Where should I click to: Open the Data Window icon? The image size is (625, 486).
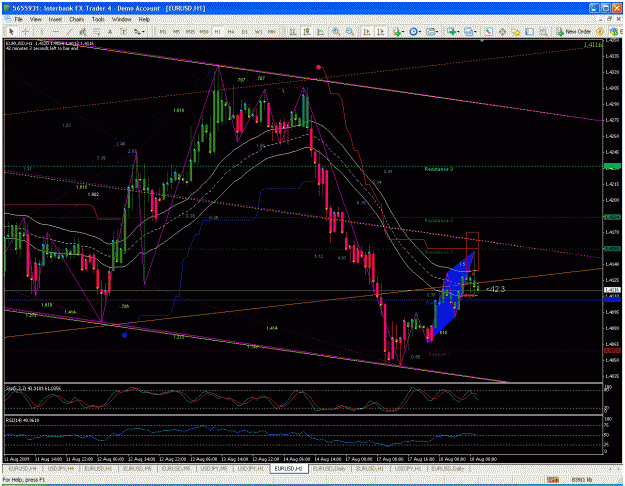coord(502,31)
